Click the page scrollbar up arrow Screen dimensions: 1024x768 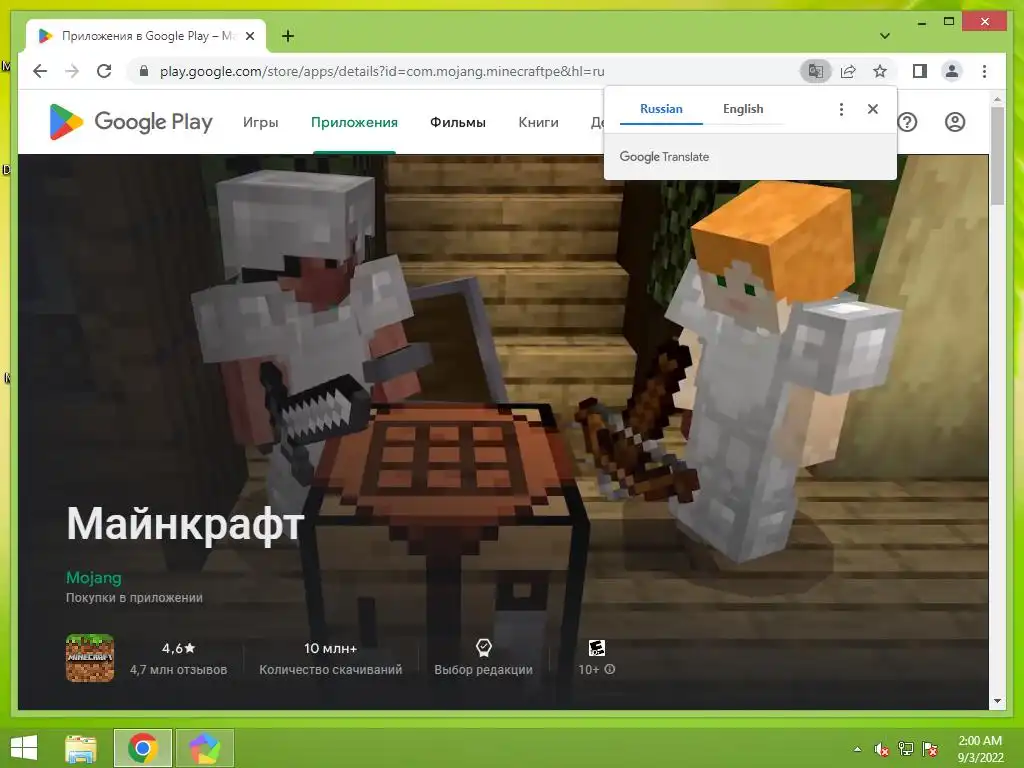click(997, 99)
